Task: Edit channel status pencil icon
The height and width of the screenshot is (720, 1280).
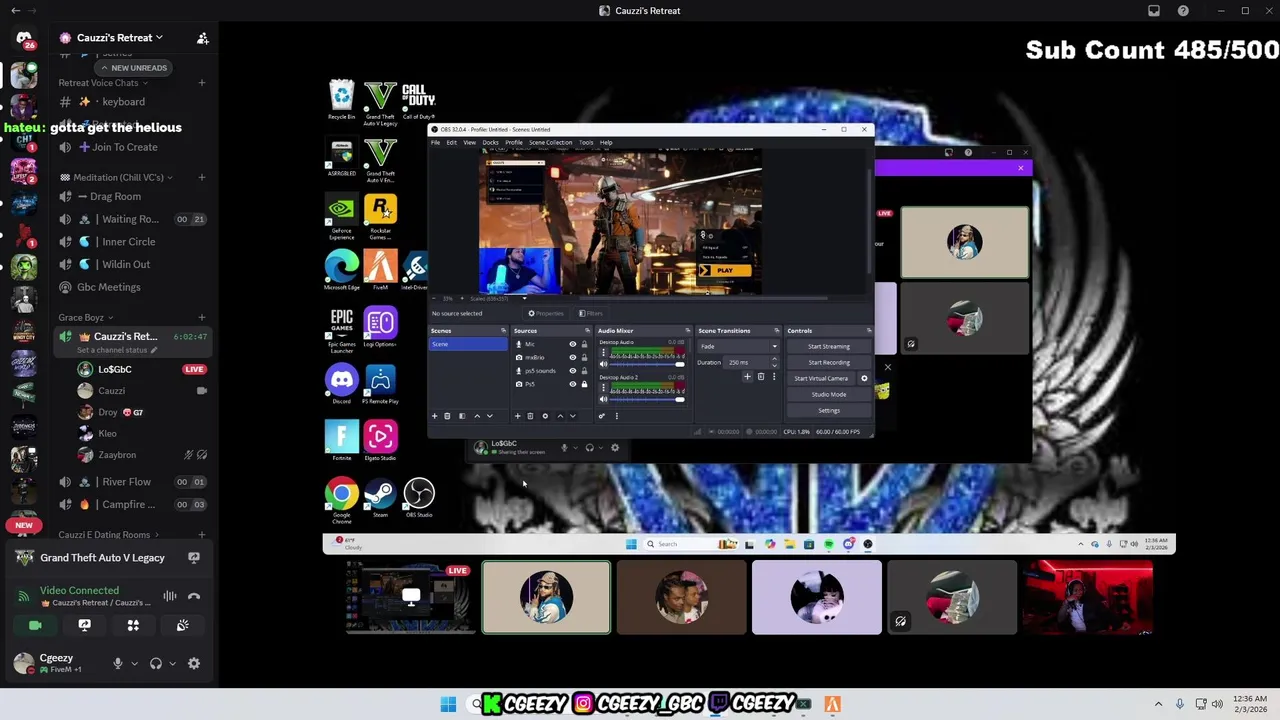Action: 154,350
